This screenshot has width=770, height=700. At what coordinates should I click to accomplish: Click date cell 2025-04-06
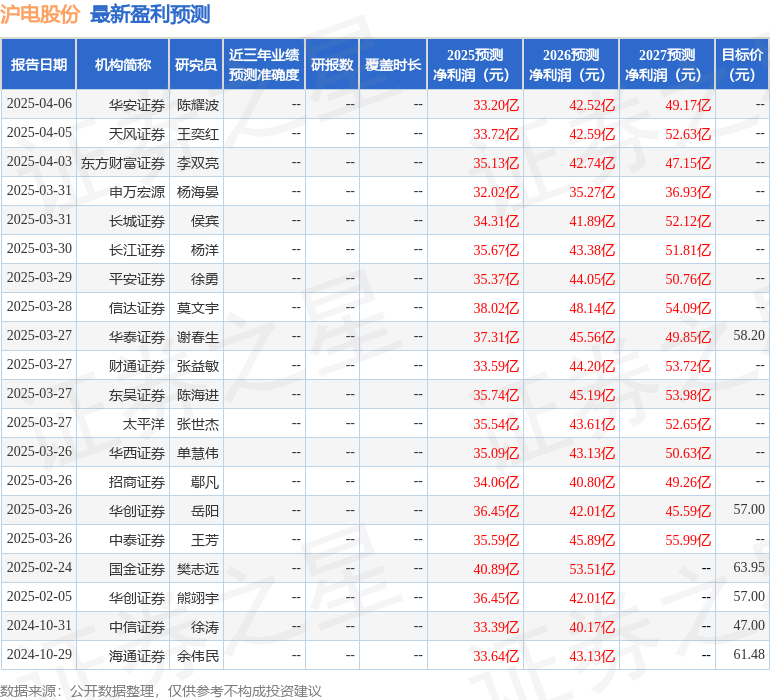coord(39,104)
